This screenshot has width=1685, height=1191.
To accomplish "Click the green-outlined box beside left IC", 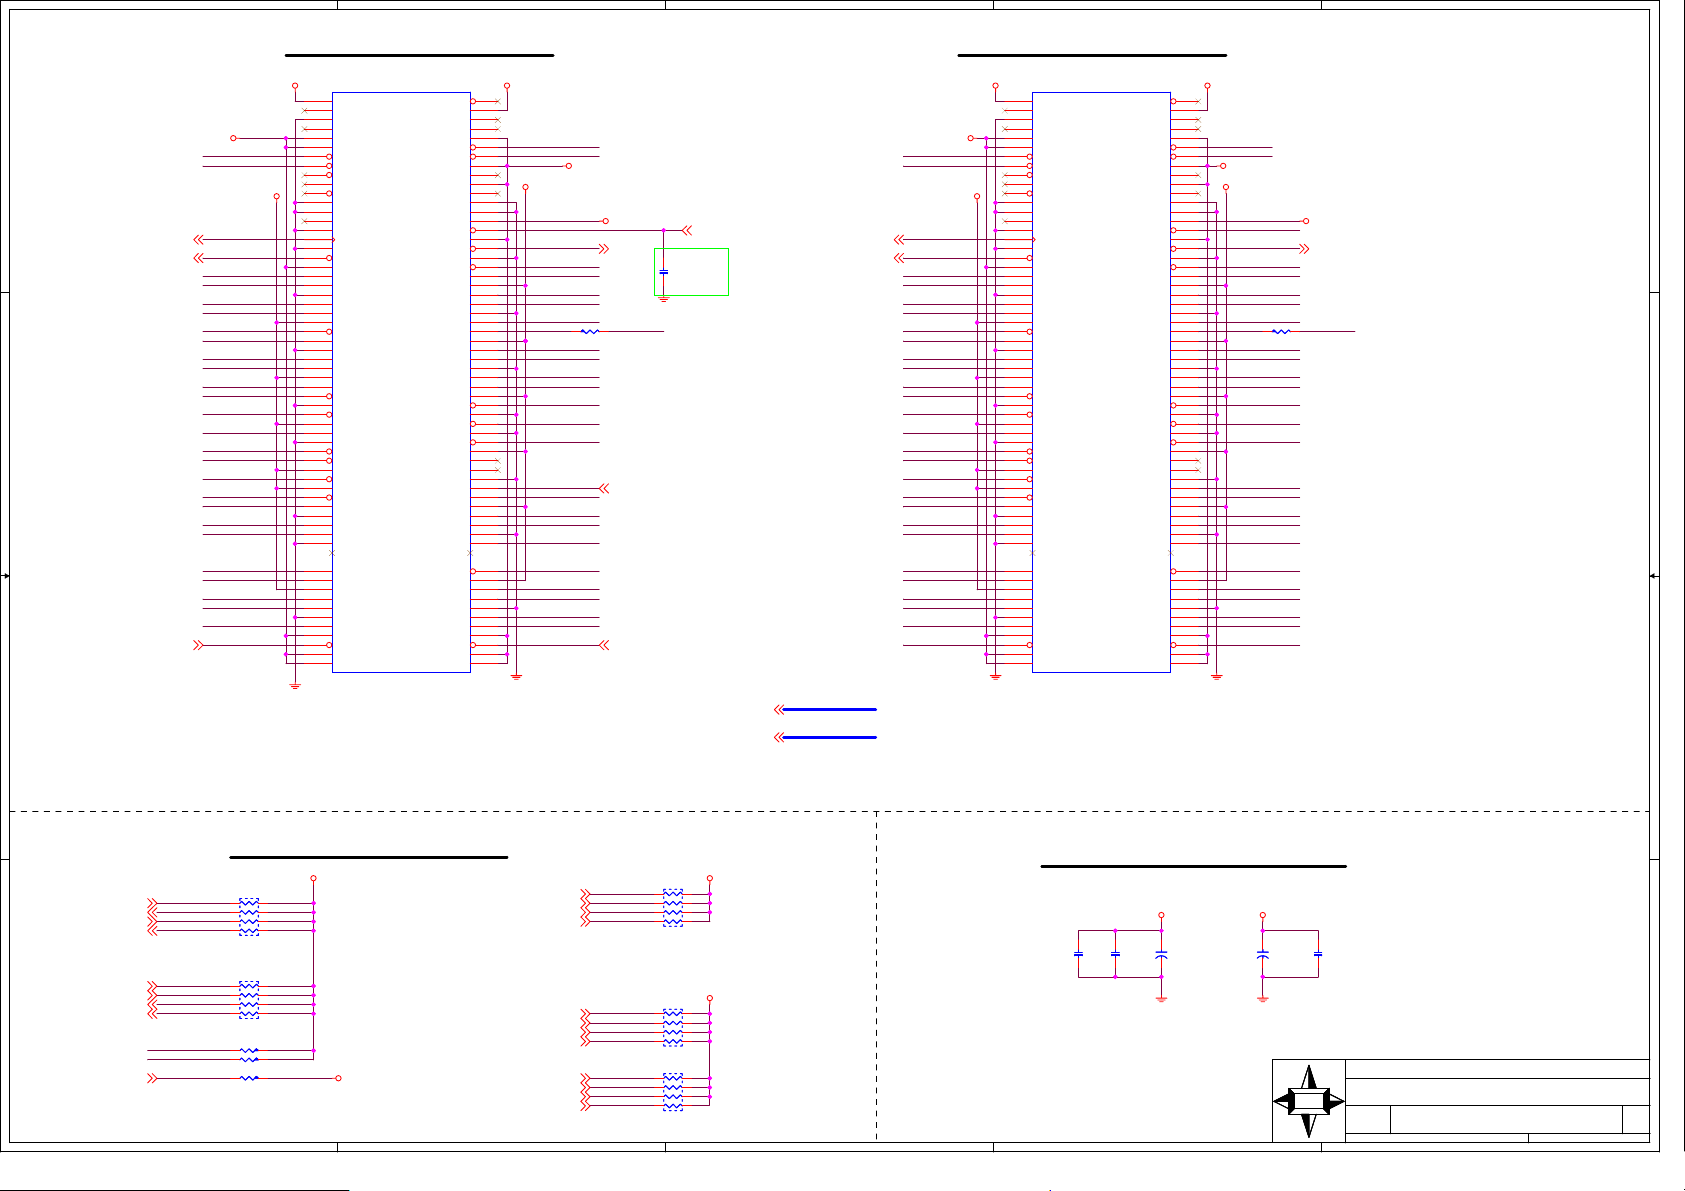I will tap(691, 272).
